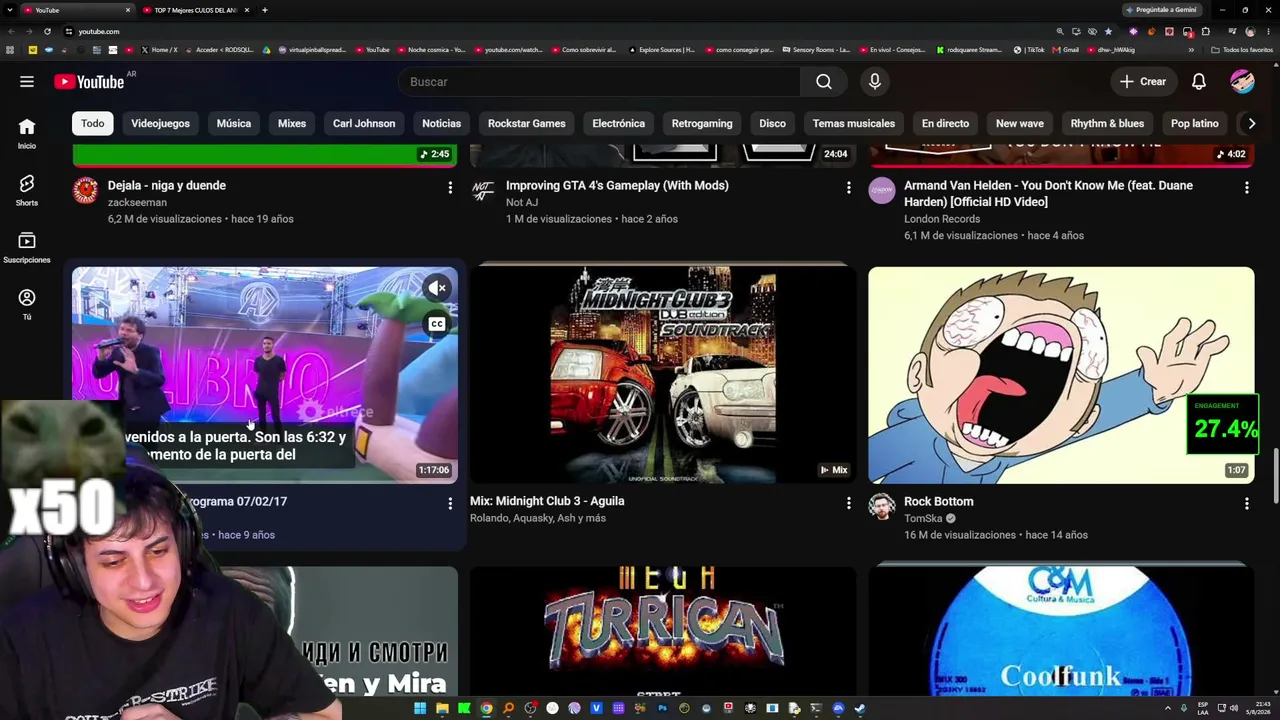Open options for Mix: Midnight Club 3
1280x720 pixels.
coord(848,503)
